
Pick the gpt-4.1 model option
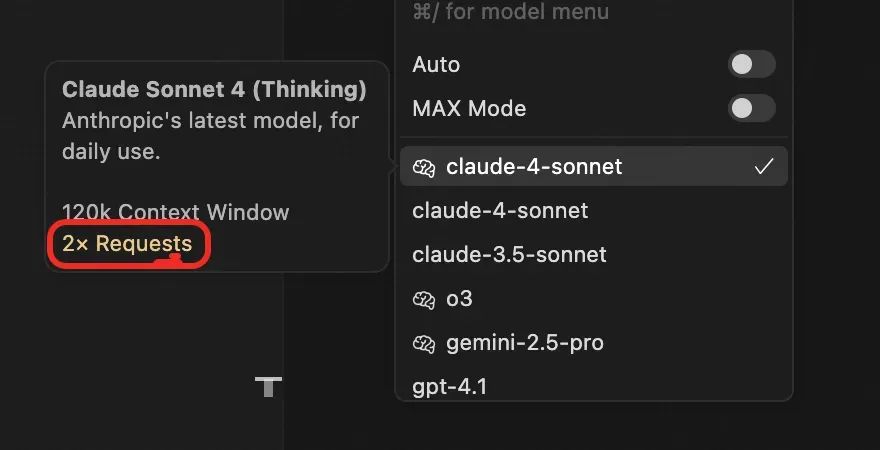(x=450, y=385)
